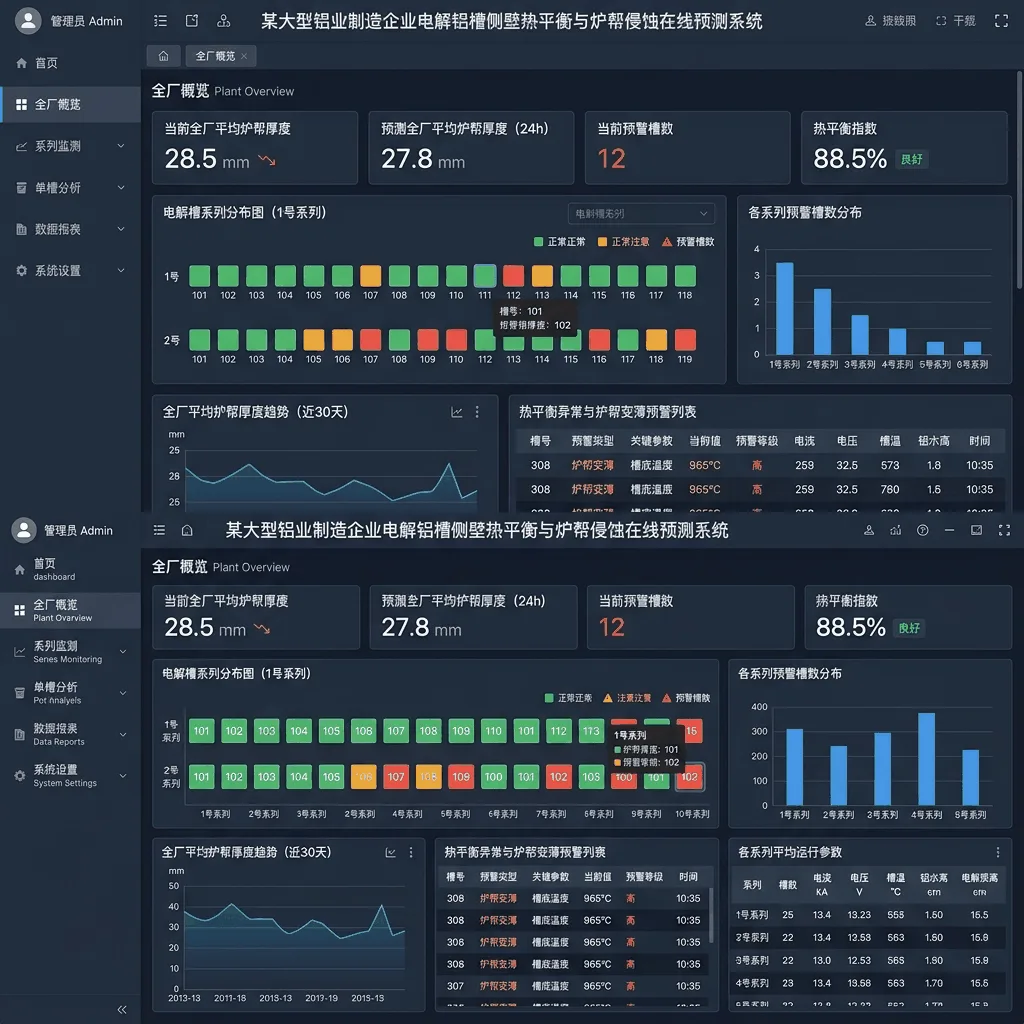Toggle the green 正常正常 legend item, top window
This screenshot has height=1024, width=1024.
click(560, 242)
